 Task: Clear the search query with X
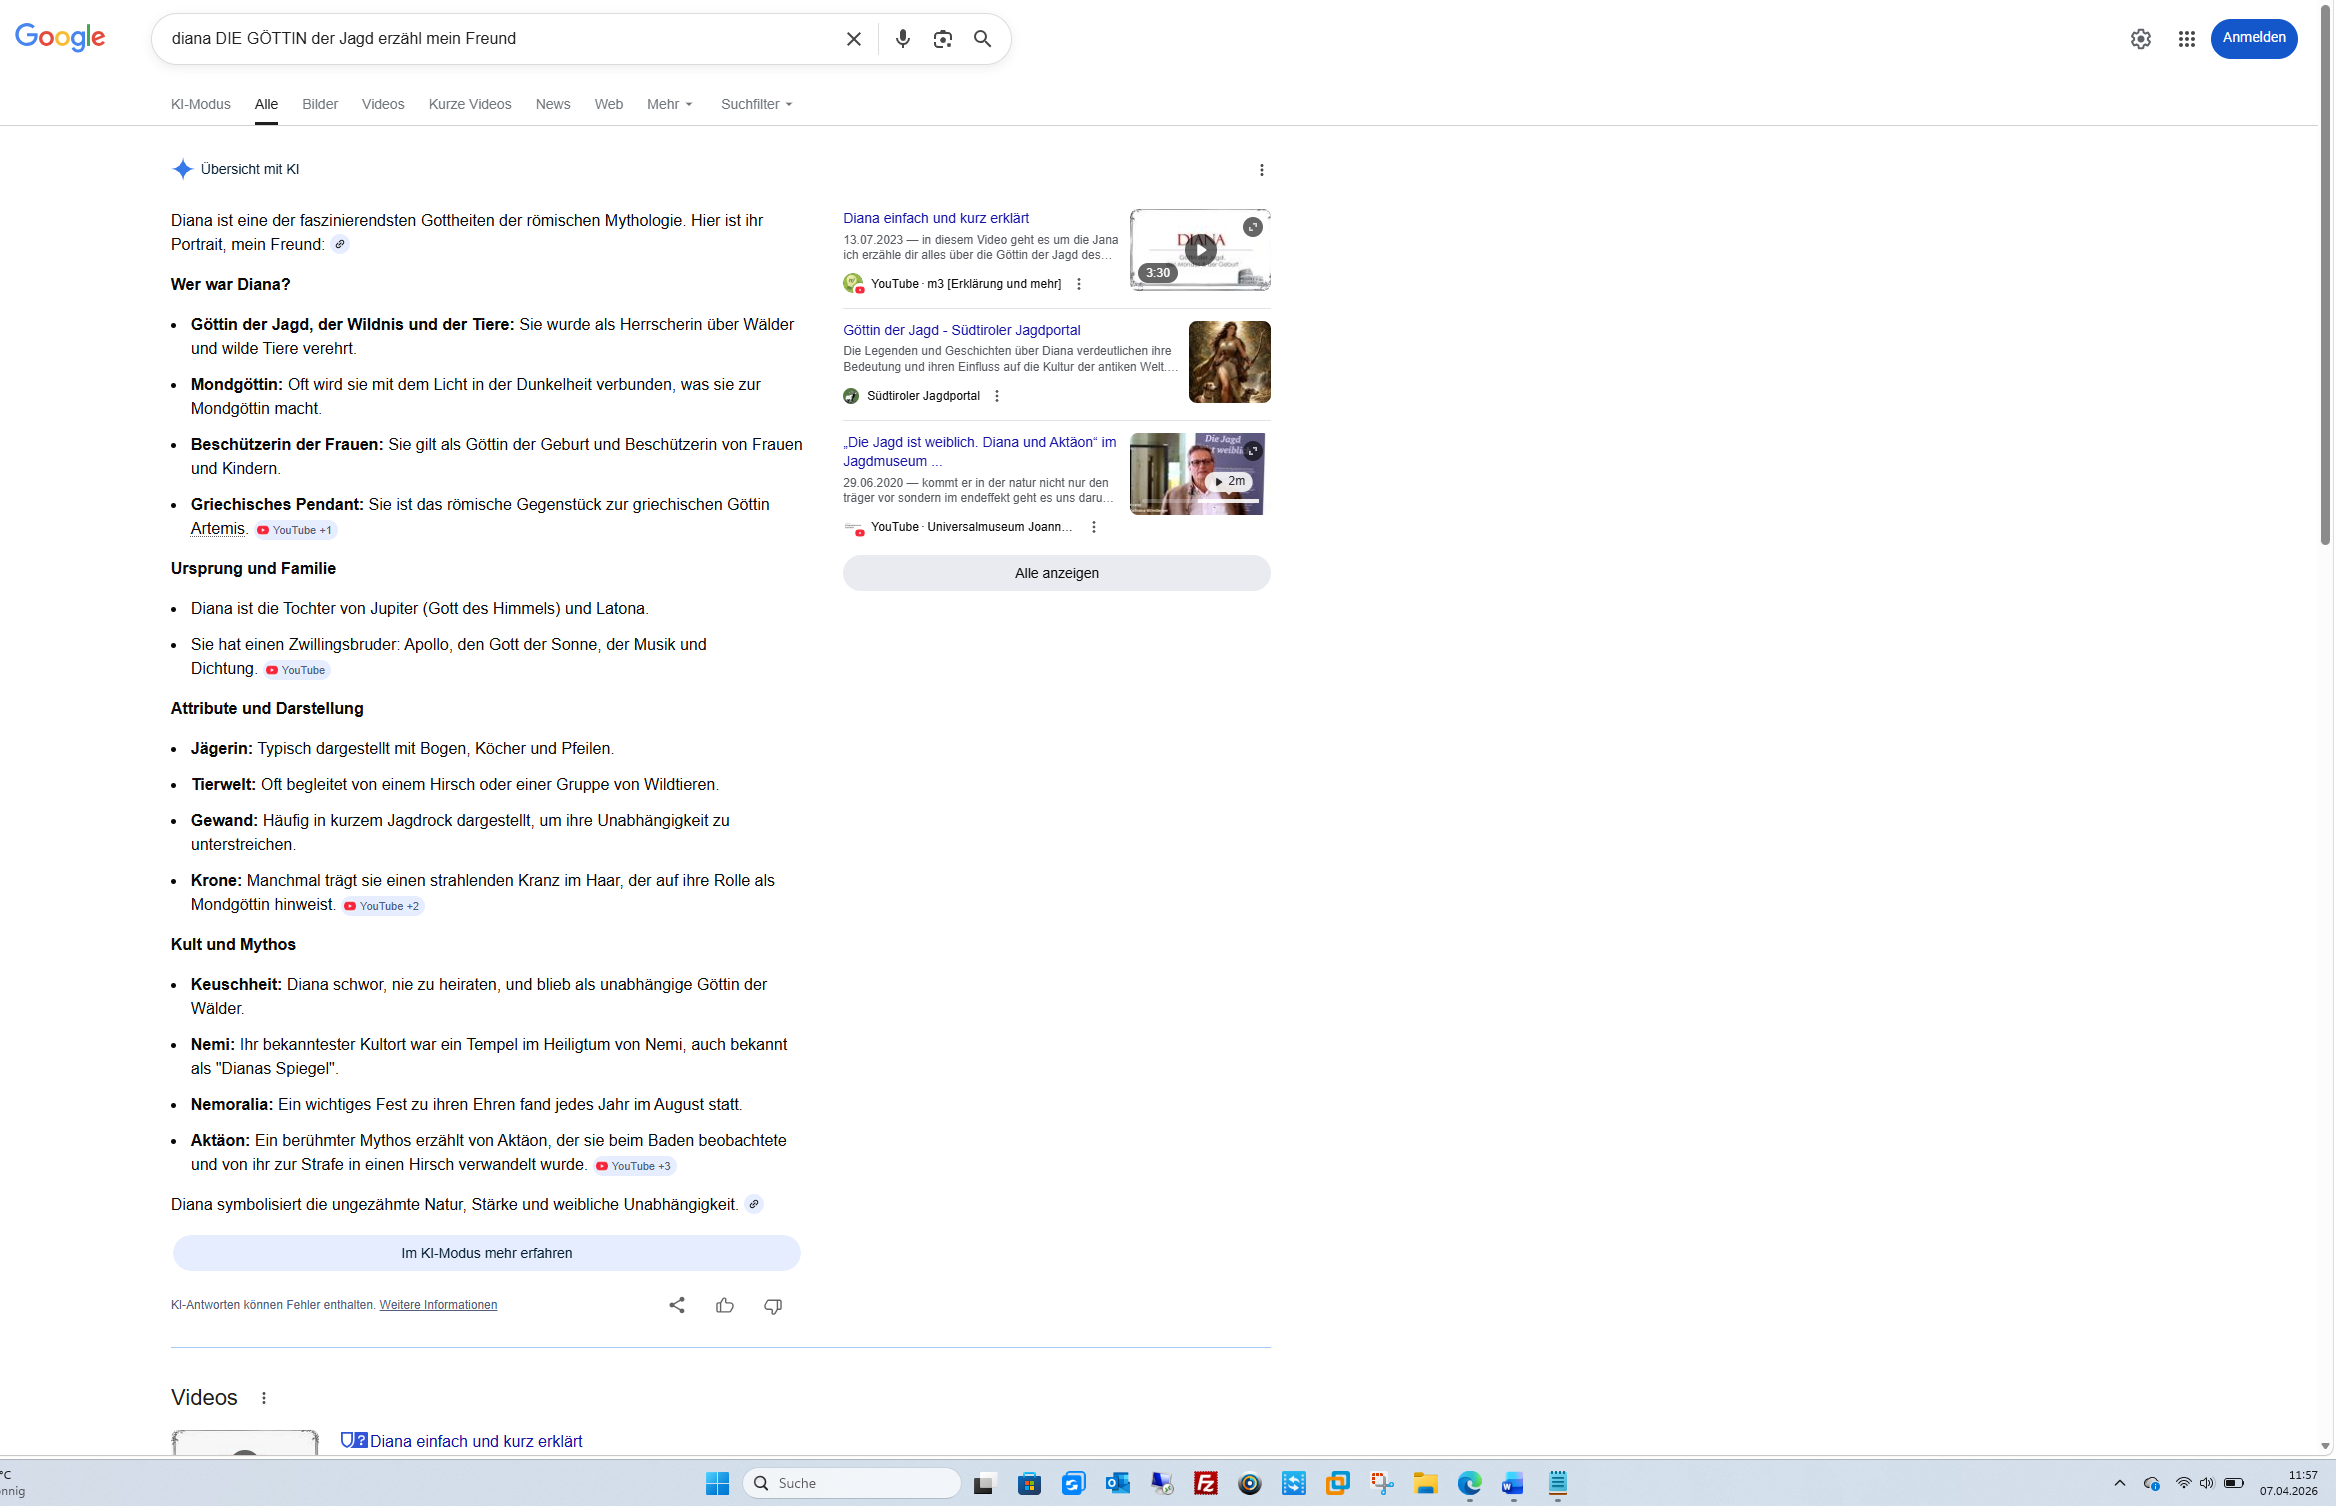point(853,39)
